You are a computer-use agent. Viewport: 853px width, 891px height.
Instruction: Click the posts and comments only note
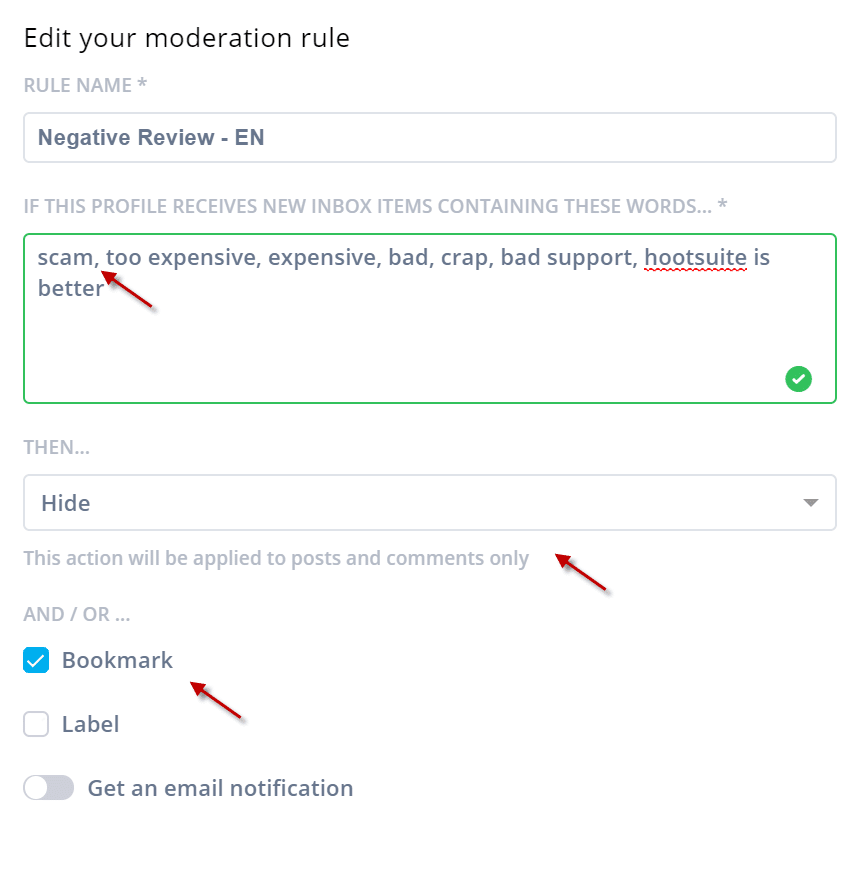276,558
